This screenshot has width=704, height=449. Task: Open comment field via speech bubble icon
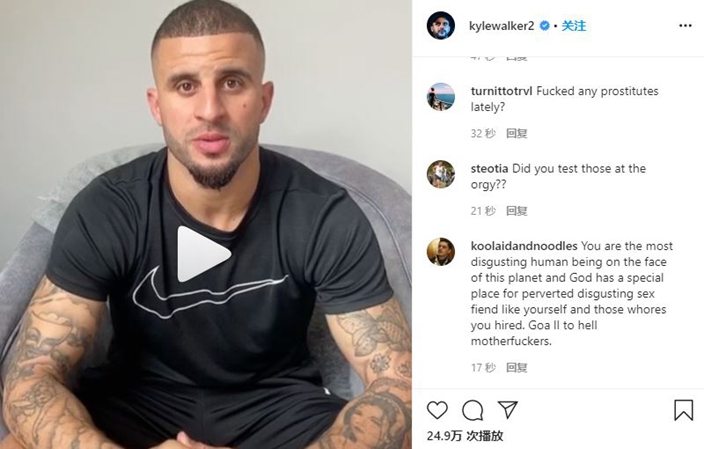(472, 410)
